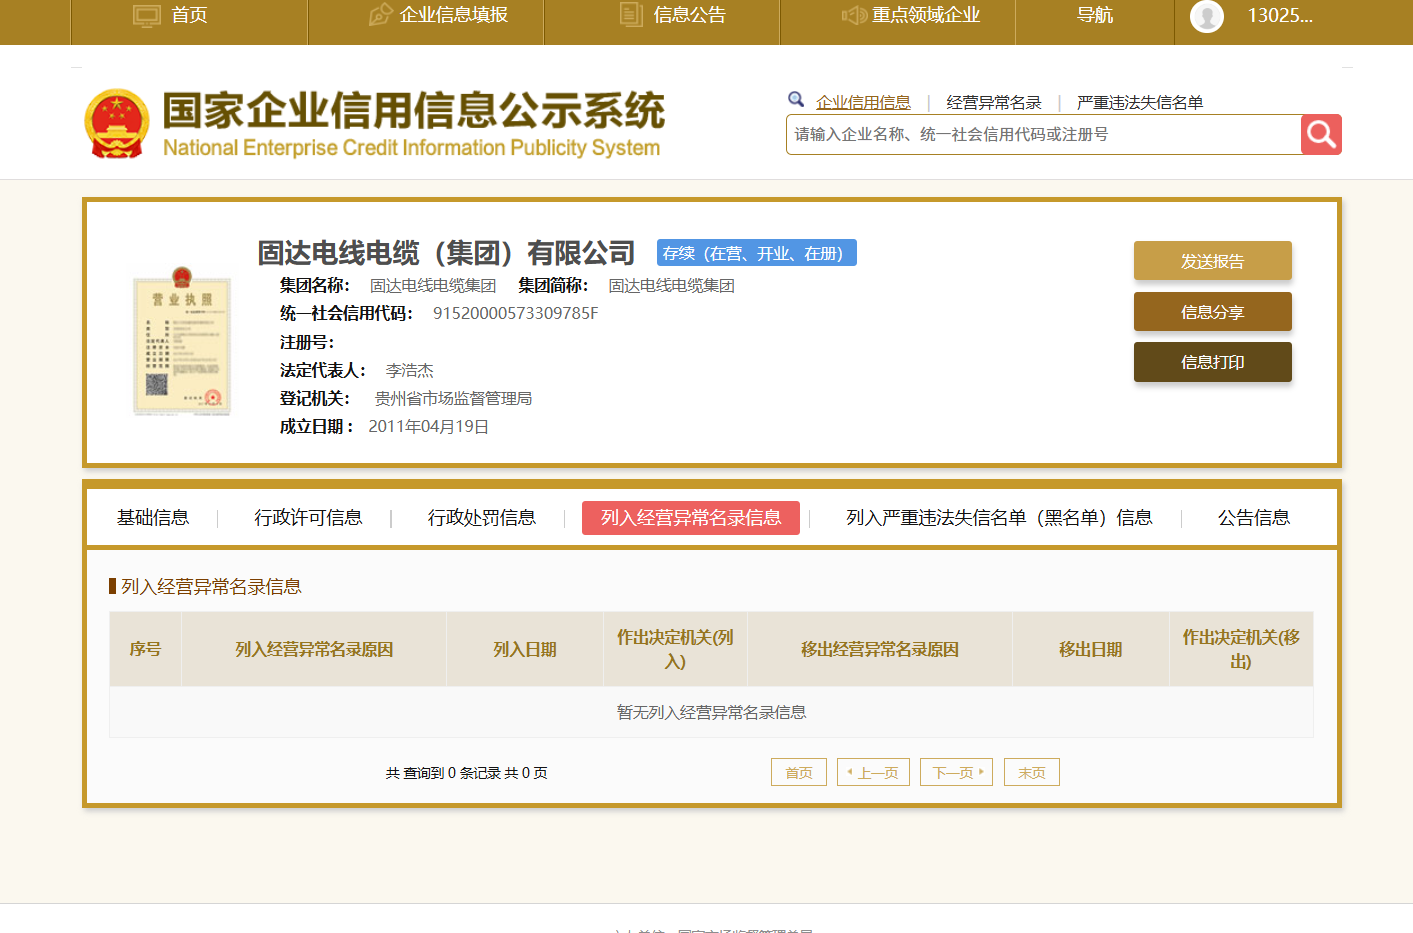Switch to the 行政许可信息 tab
The height and width of the screenshot is (933, 1413).
(308, 517)
